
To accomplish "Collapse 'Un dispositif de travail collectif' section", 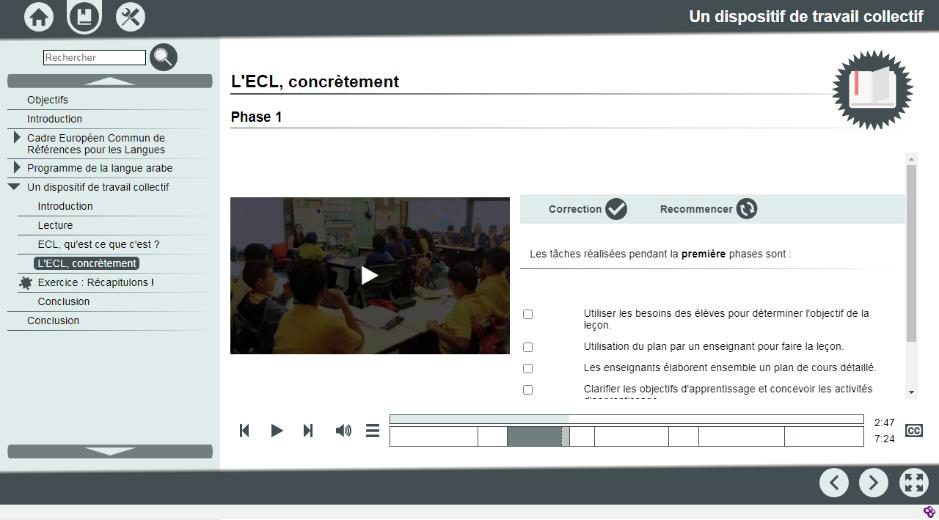I will pos(14,187).
